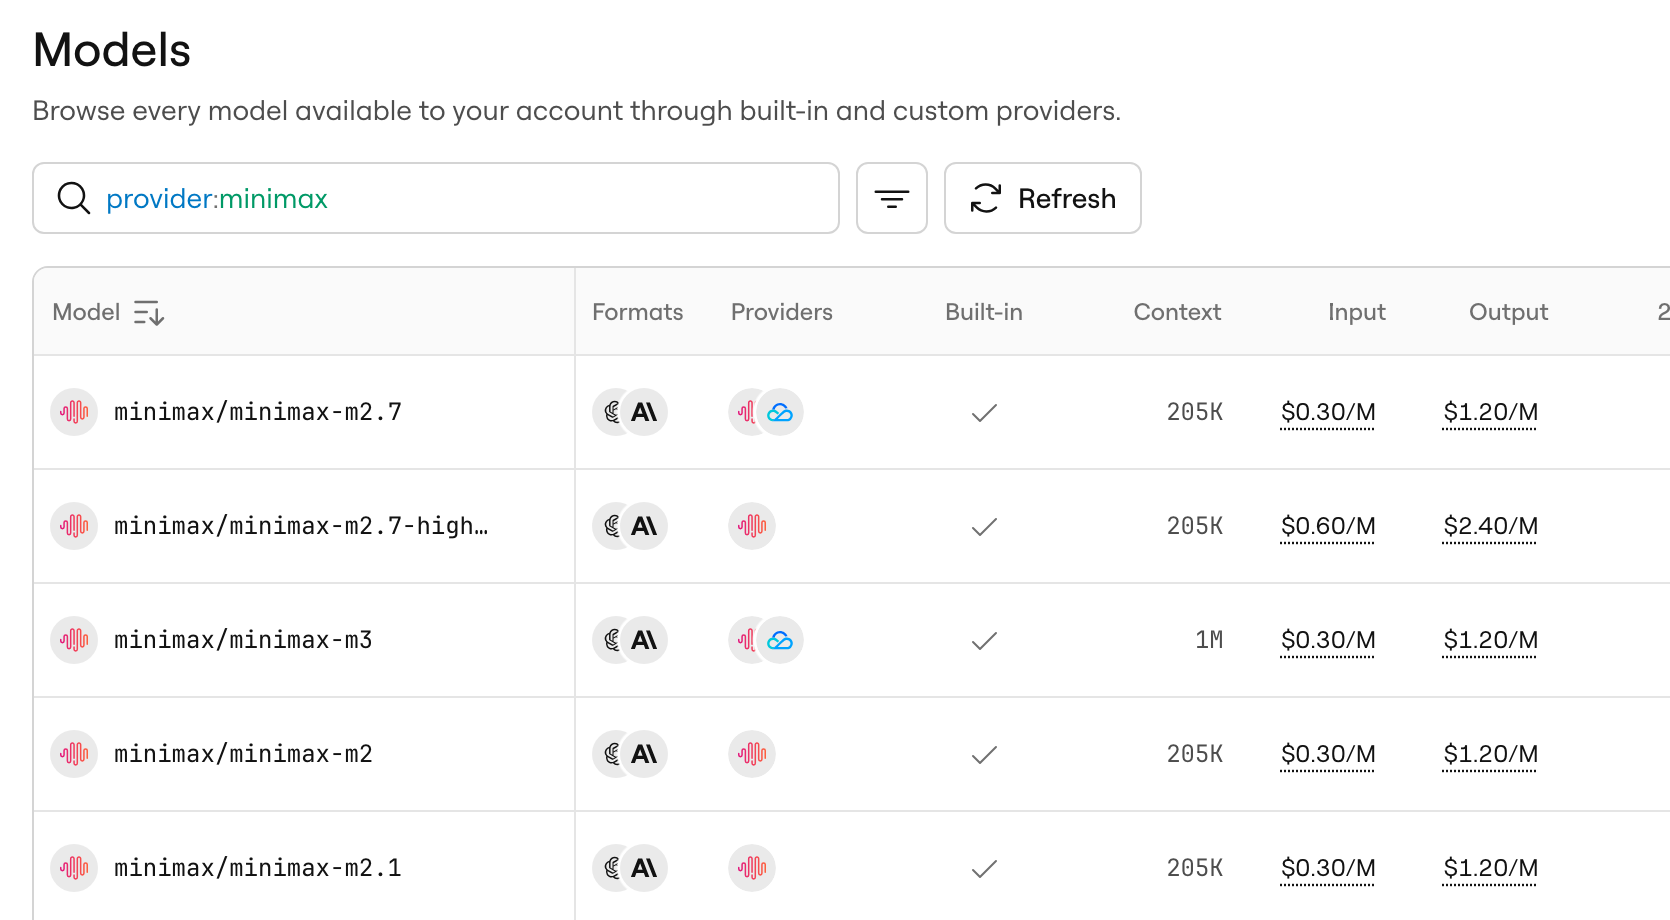Focus the provider:minimax search field
Image resolution: width=1670 pixels, height=920 pixels.
click(x=436, y=198)
